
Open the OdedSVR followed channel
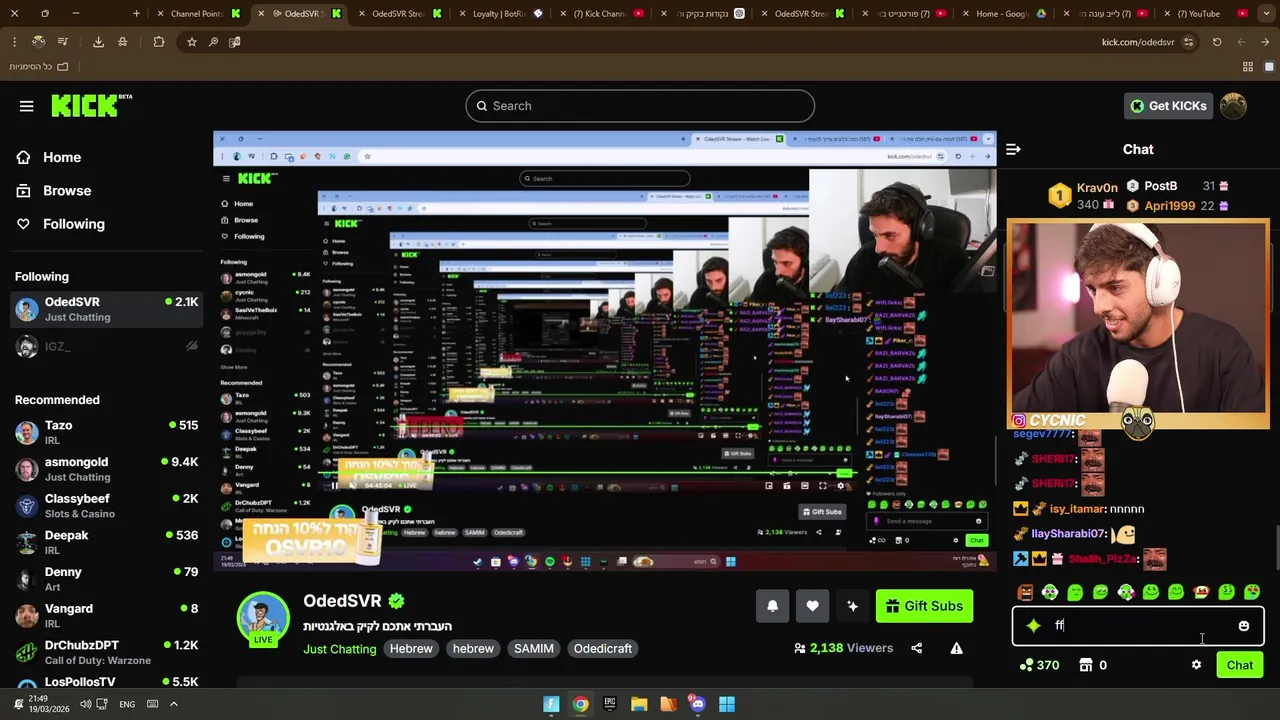click(107, 309)
